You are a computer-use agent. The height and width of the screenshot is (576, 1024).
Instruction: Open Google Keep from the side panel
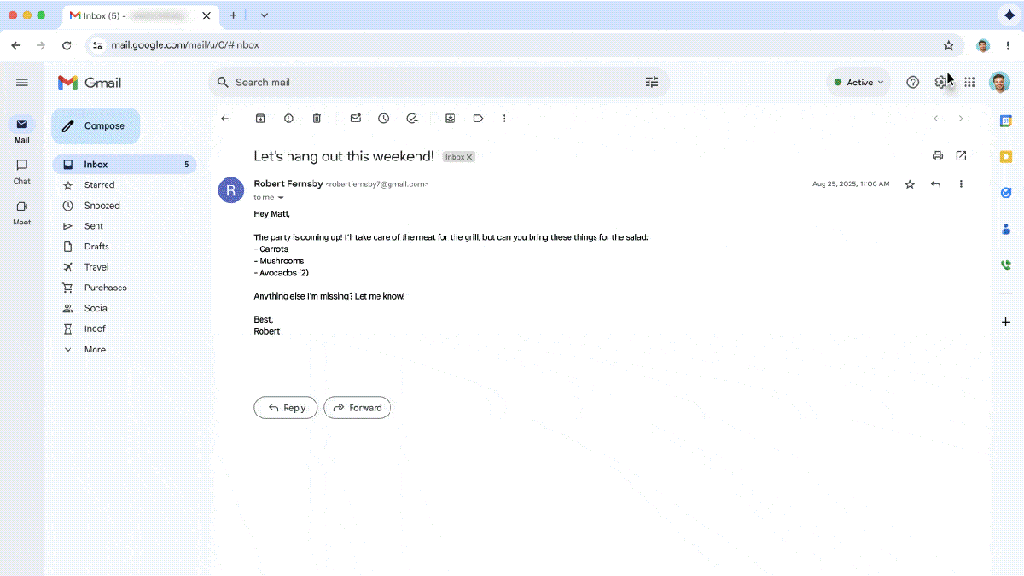click(1006, 157)
